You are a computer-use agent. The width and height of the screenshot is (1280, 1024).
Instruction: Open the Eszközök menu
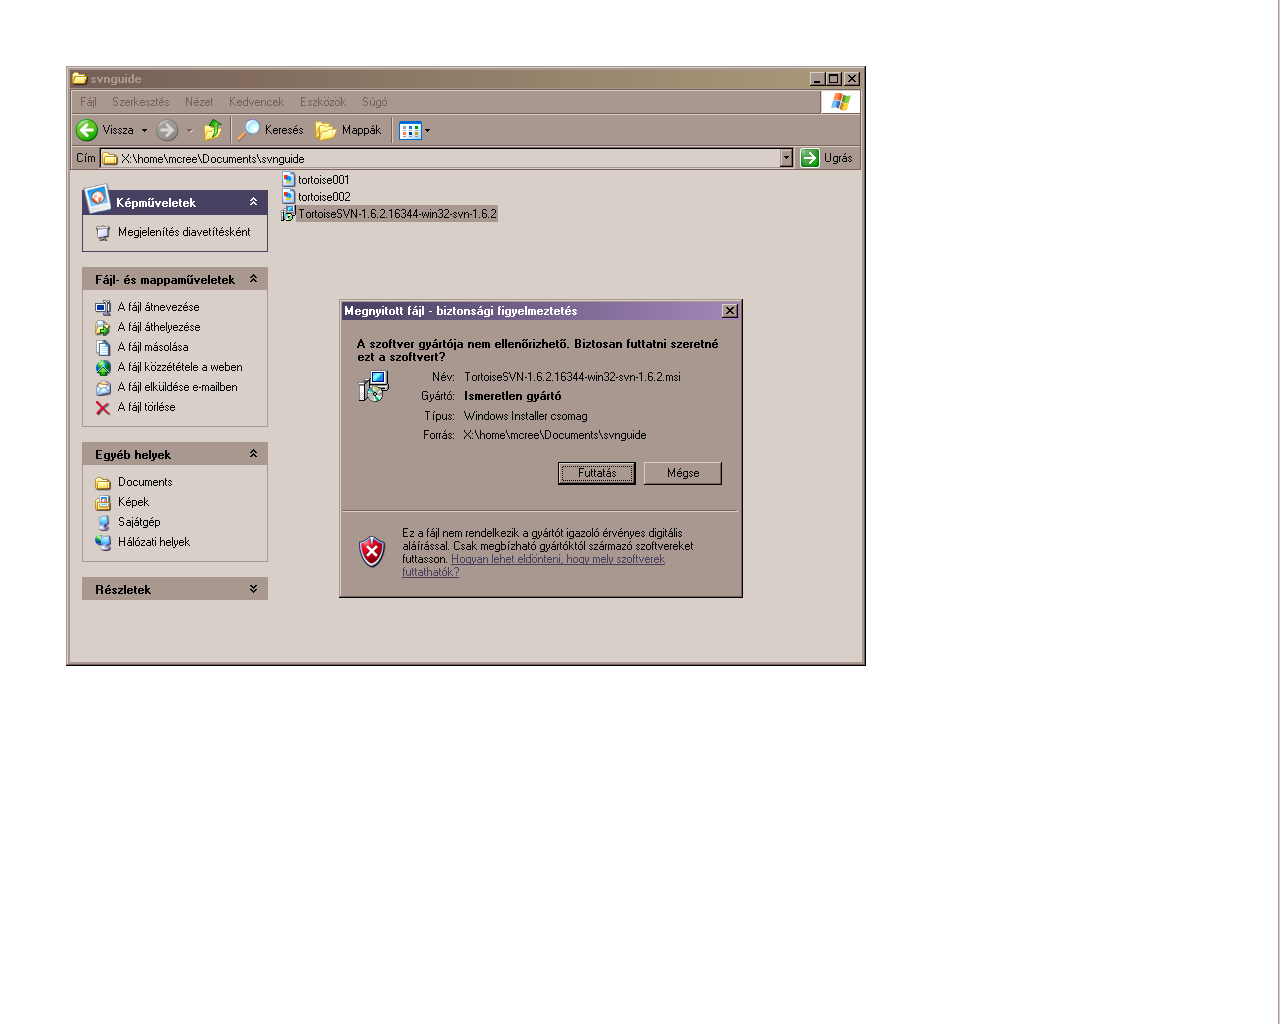coord(323,102)
